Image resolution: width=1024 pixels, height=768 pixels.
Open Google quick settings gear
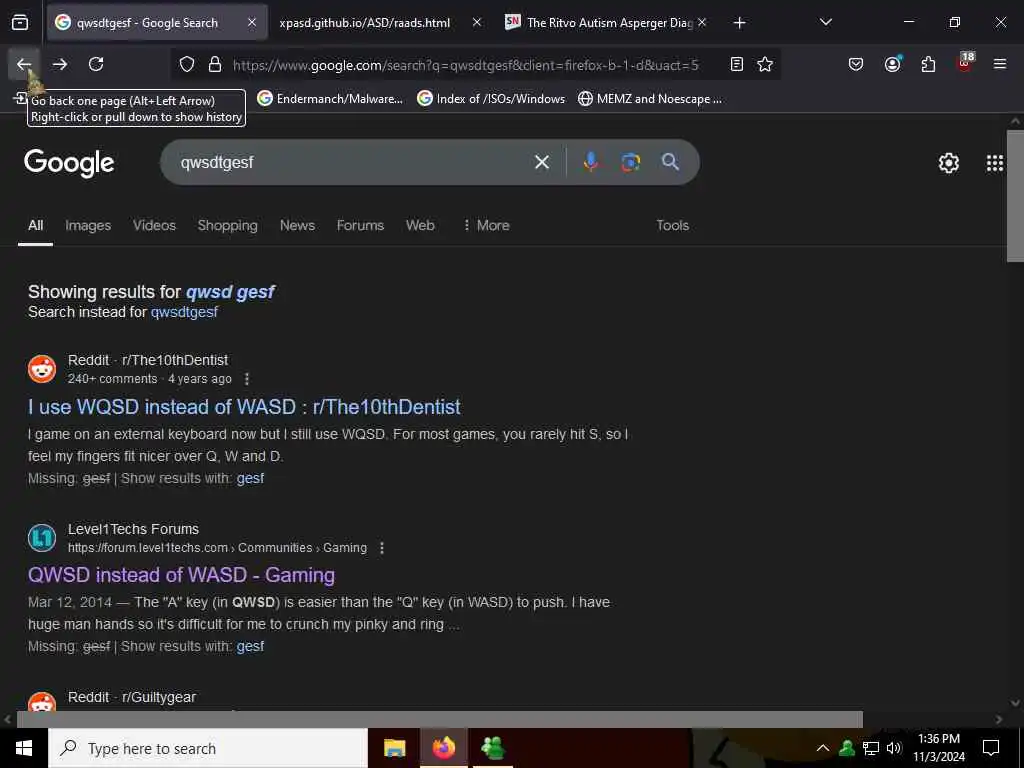tap(948, 163)
